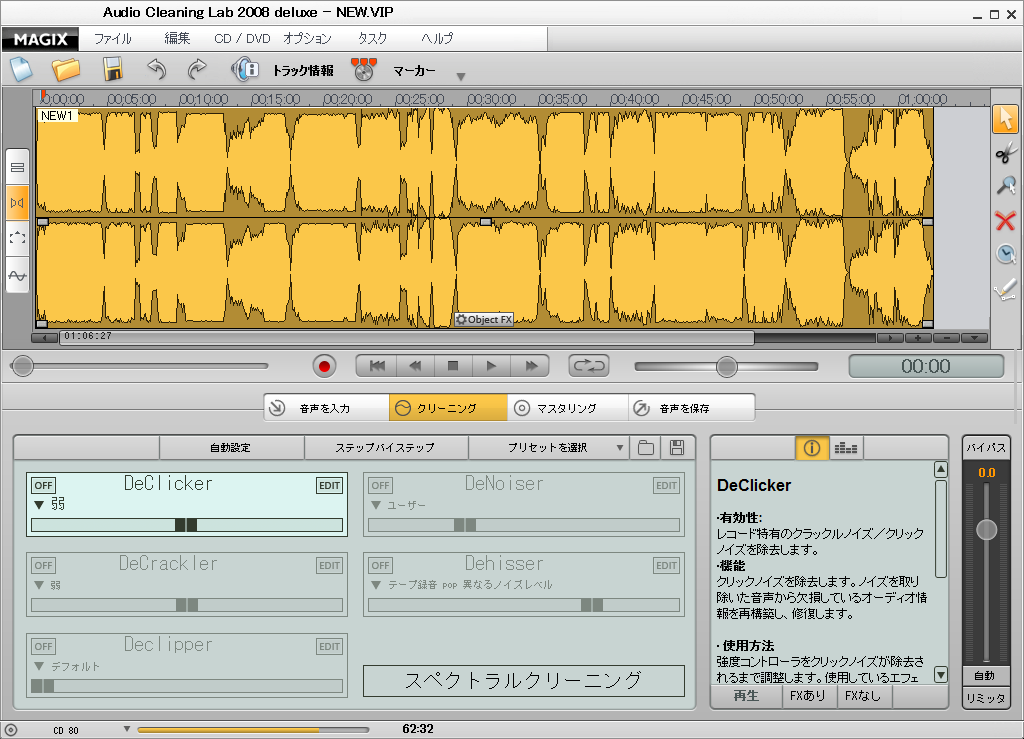1024x739 pixels.
Task: Toggle the DeNoiser OFF switch
Action: (x=381, y=485)
